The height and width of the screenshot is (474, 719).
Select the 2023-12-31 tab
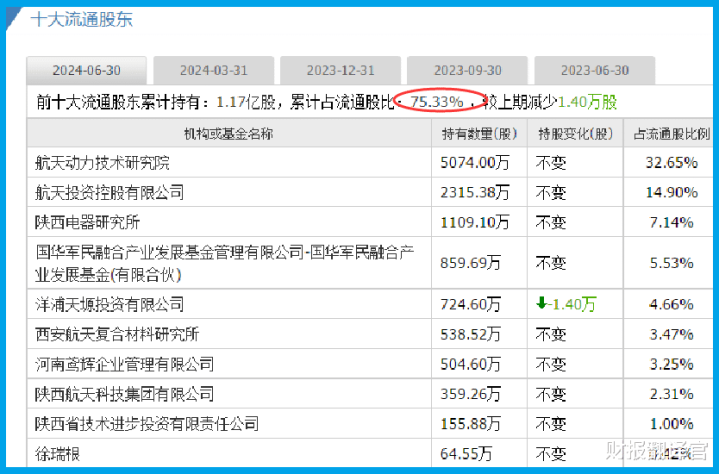click(x=340, y=70)
